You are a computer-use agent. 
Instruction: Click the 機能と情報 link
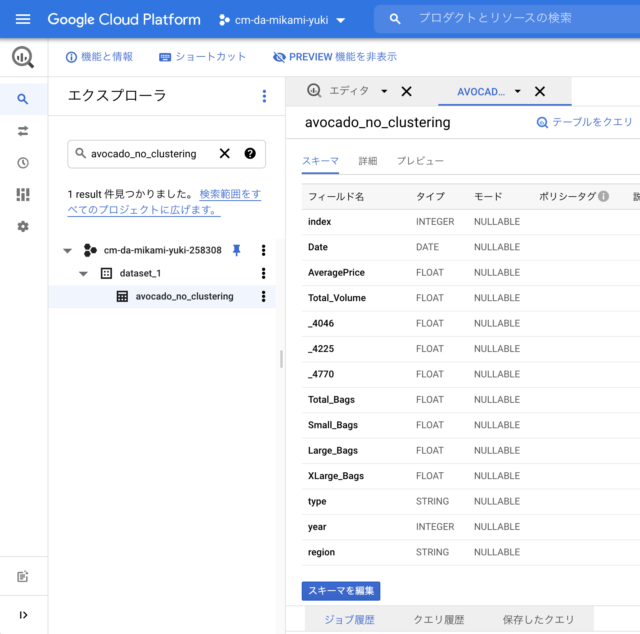click(x=99, y=57)
